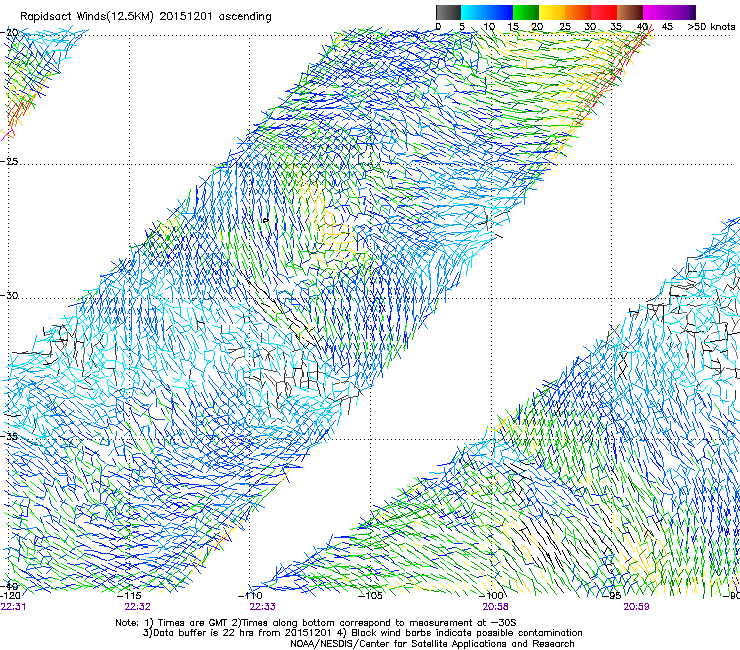Click the -30 latitude axis label
Image resolution: width=740 pixels, height=650 pixels.
point(10,296)
